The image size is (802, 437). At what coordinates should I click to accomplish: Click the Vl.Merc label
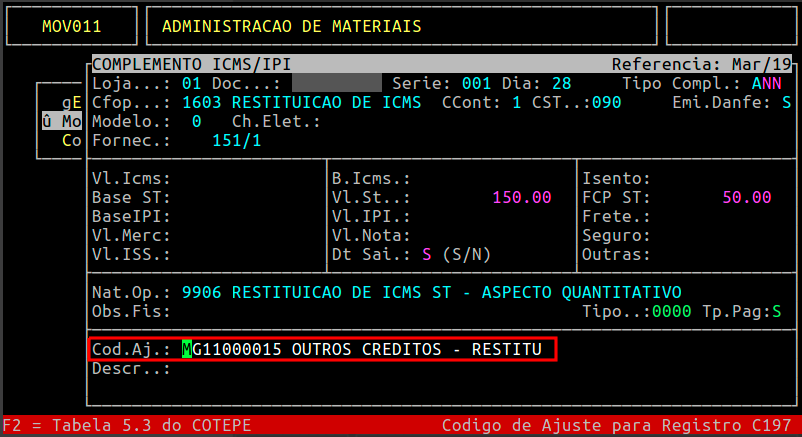131,235
